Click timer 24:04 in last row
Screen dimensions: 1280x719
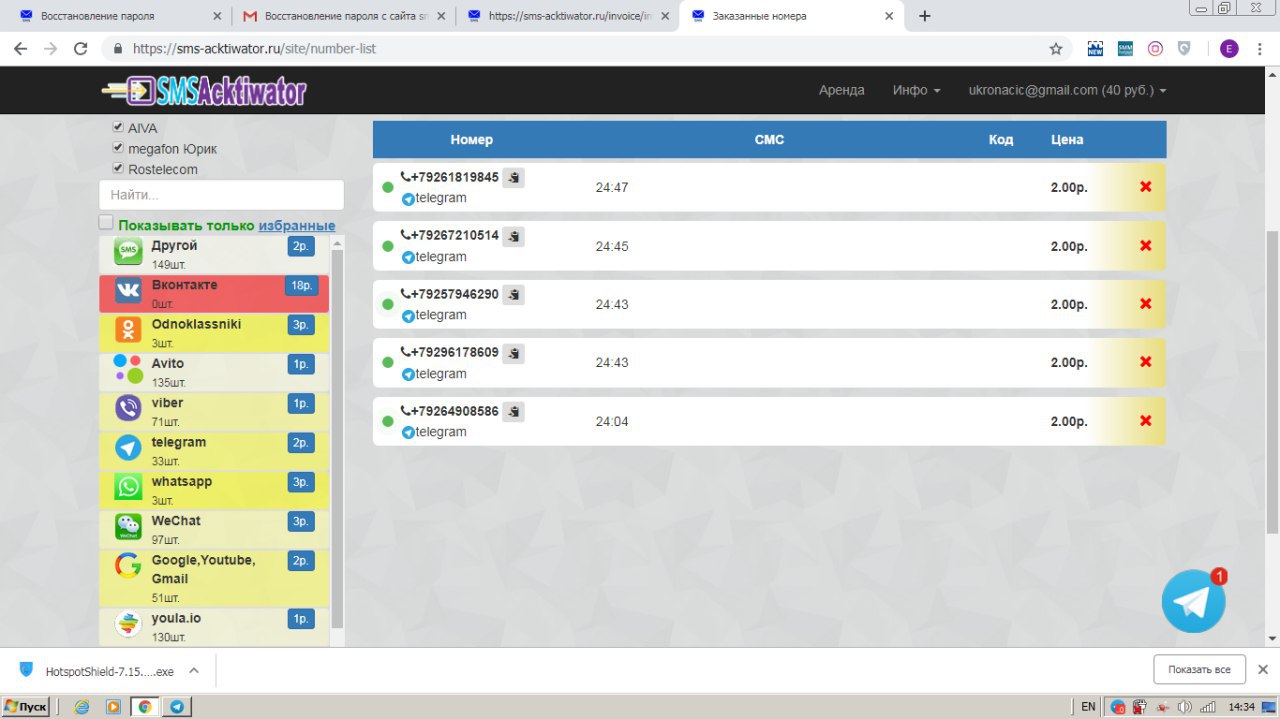[612, 421]
